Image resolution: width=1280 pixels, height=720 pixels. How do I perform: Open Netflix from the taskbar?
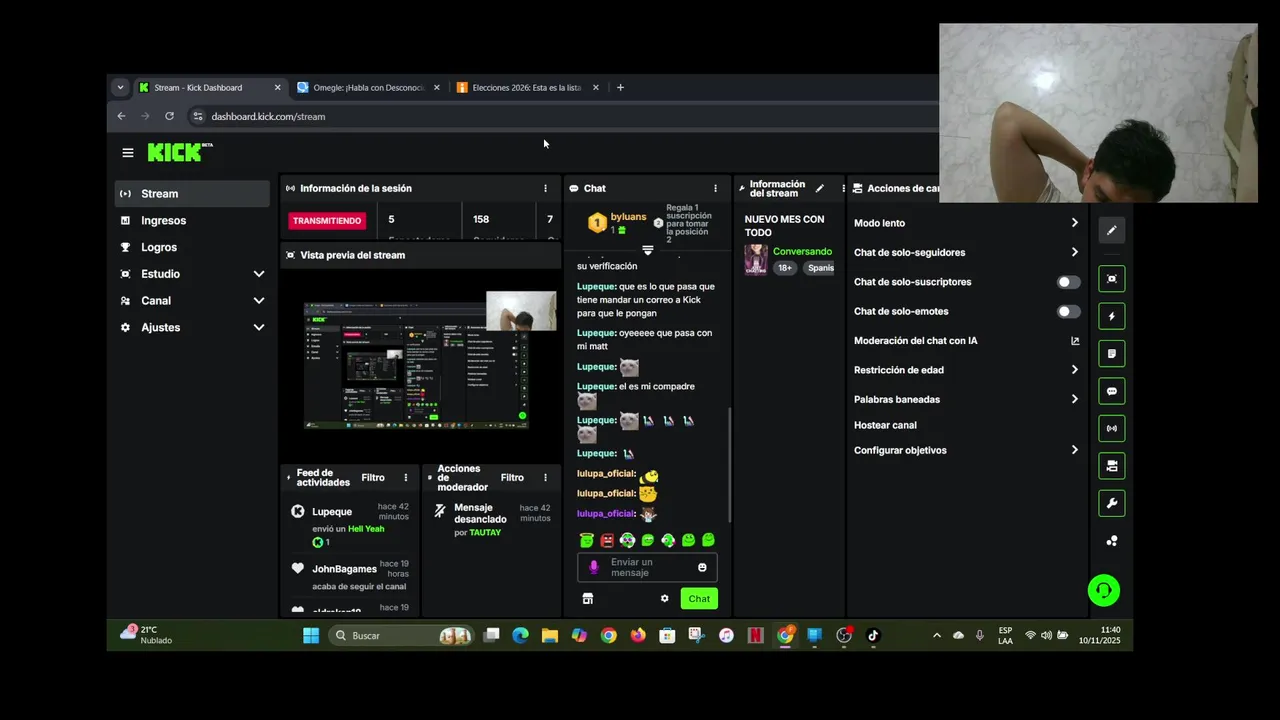coord(756,635)
